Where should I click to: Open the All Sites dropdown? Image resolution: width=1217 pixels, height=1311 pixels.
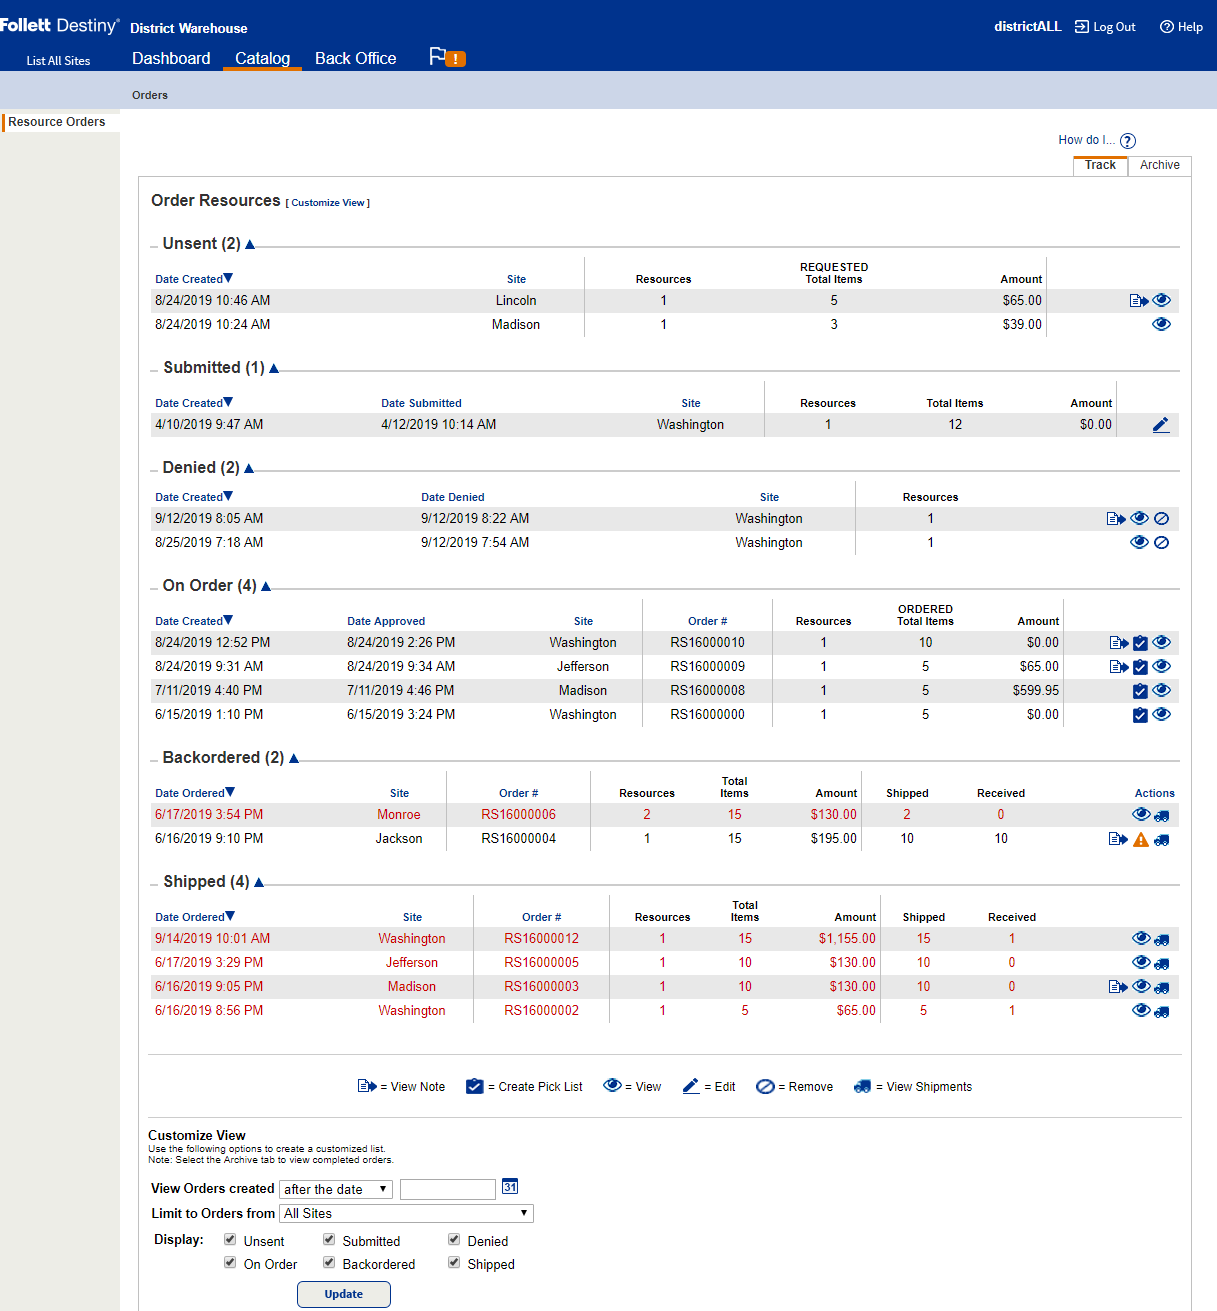407,1213
